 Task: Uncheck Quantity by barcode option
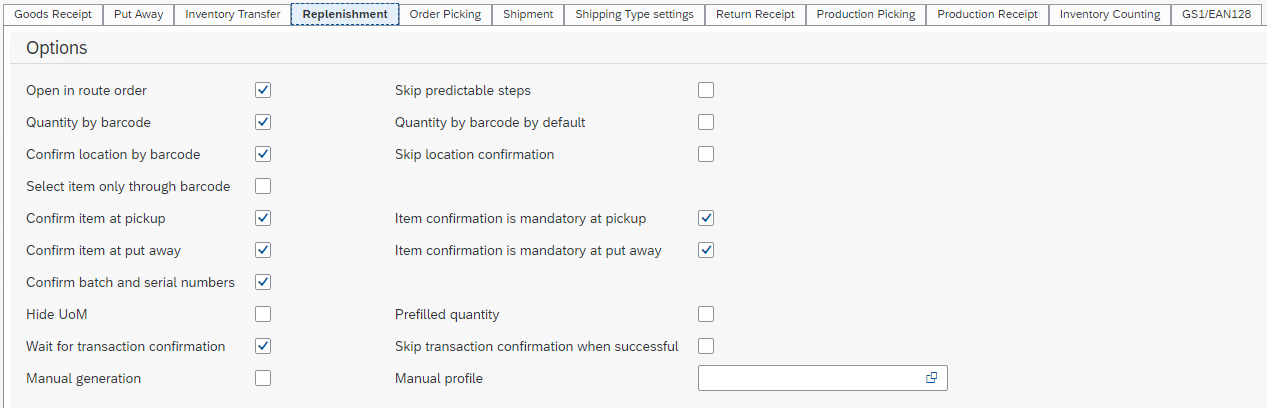click(263, 122)
